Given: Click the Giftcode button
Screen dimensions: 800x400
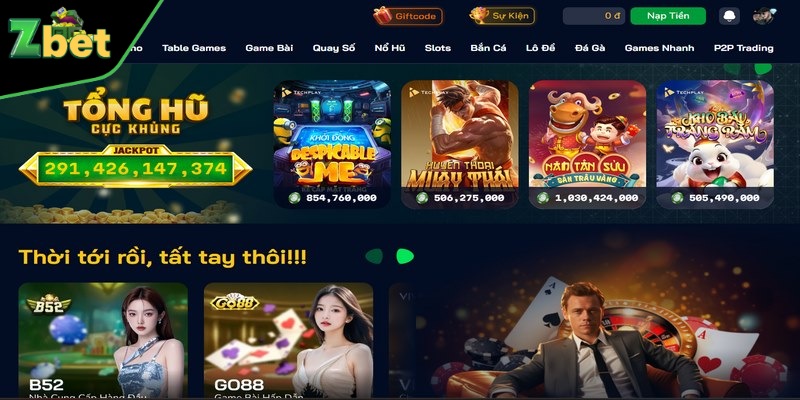Looking at the screenshot, I should click(408, 16).
